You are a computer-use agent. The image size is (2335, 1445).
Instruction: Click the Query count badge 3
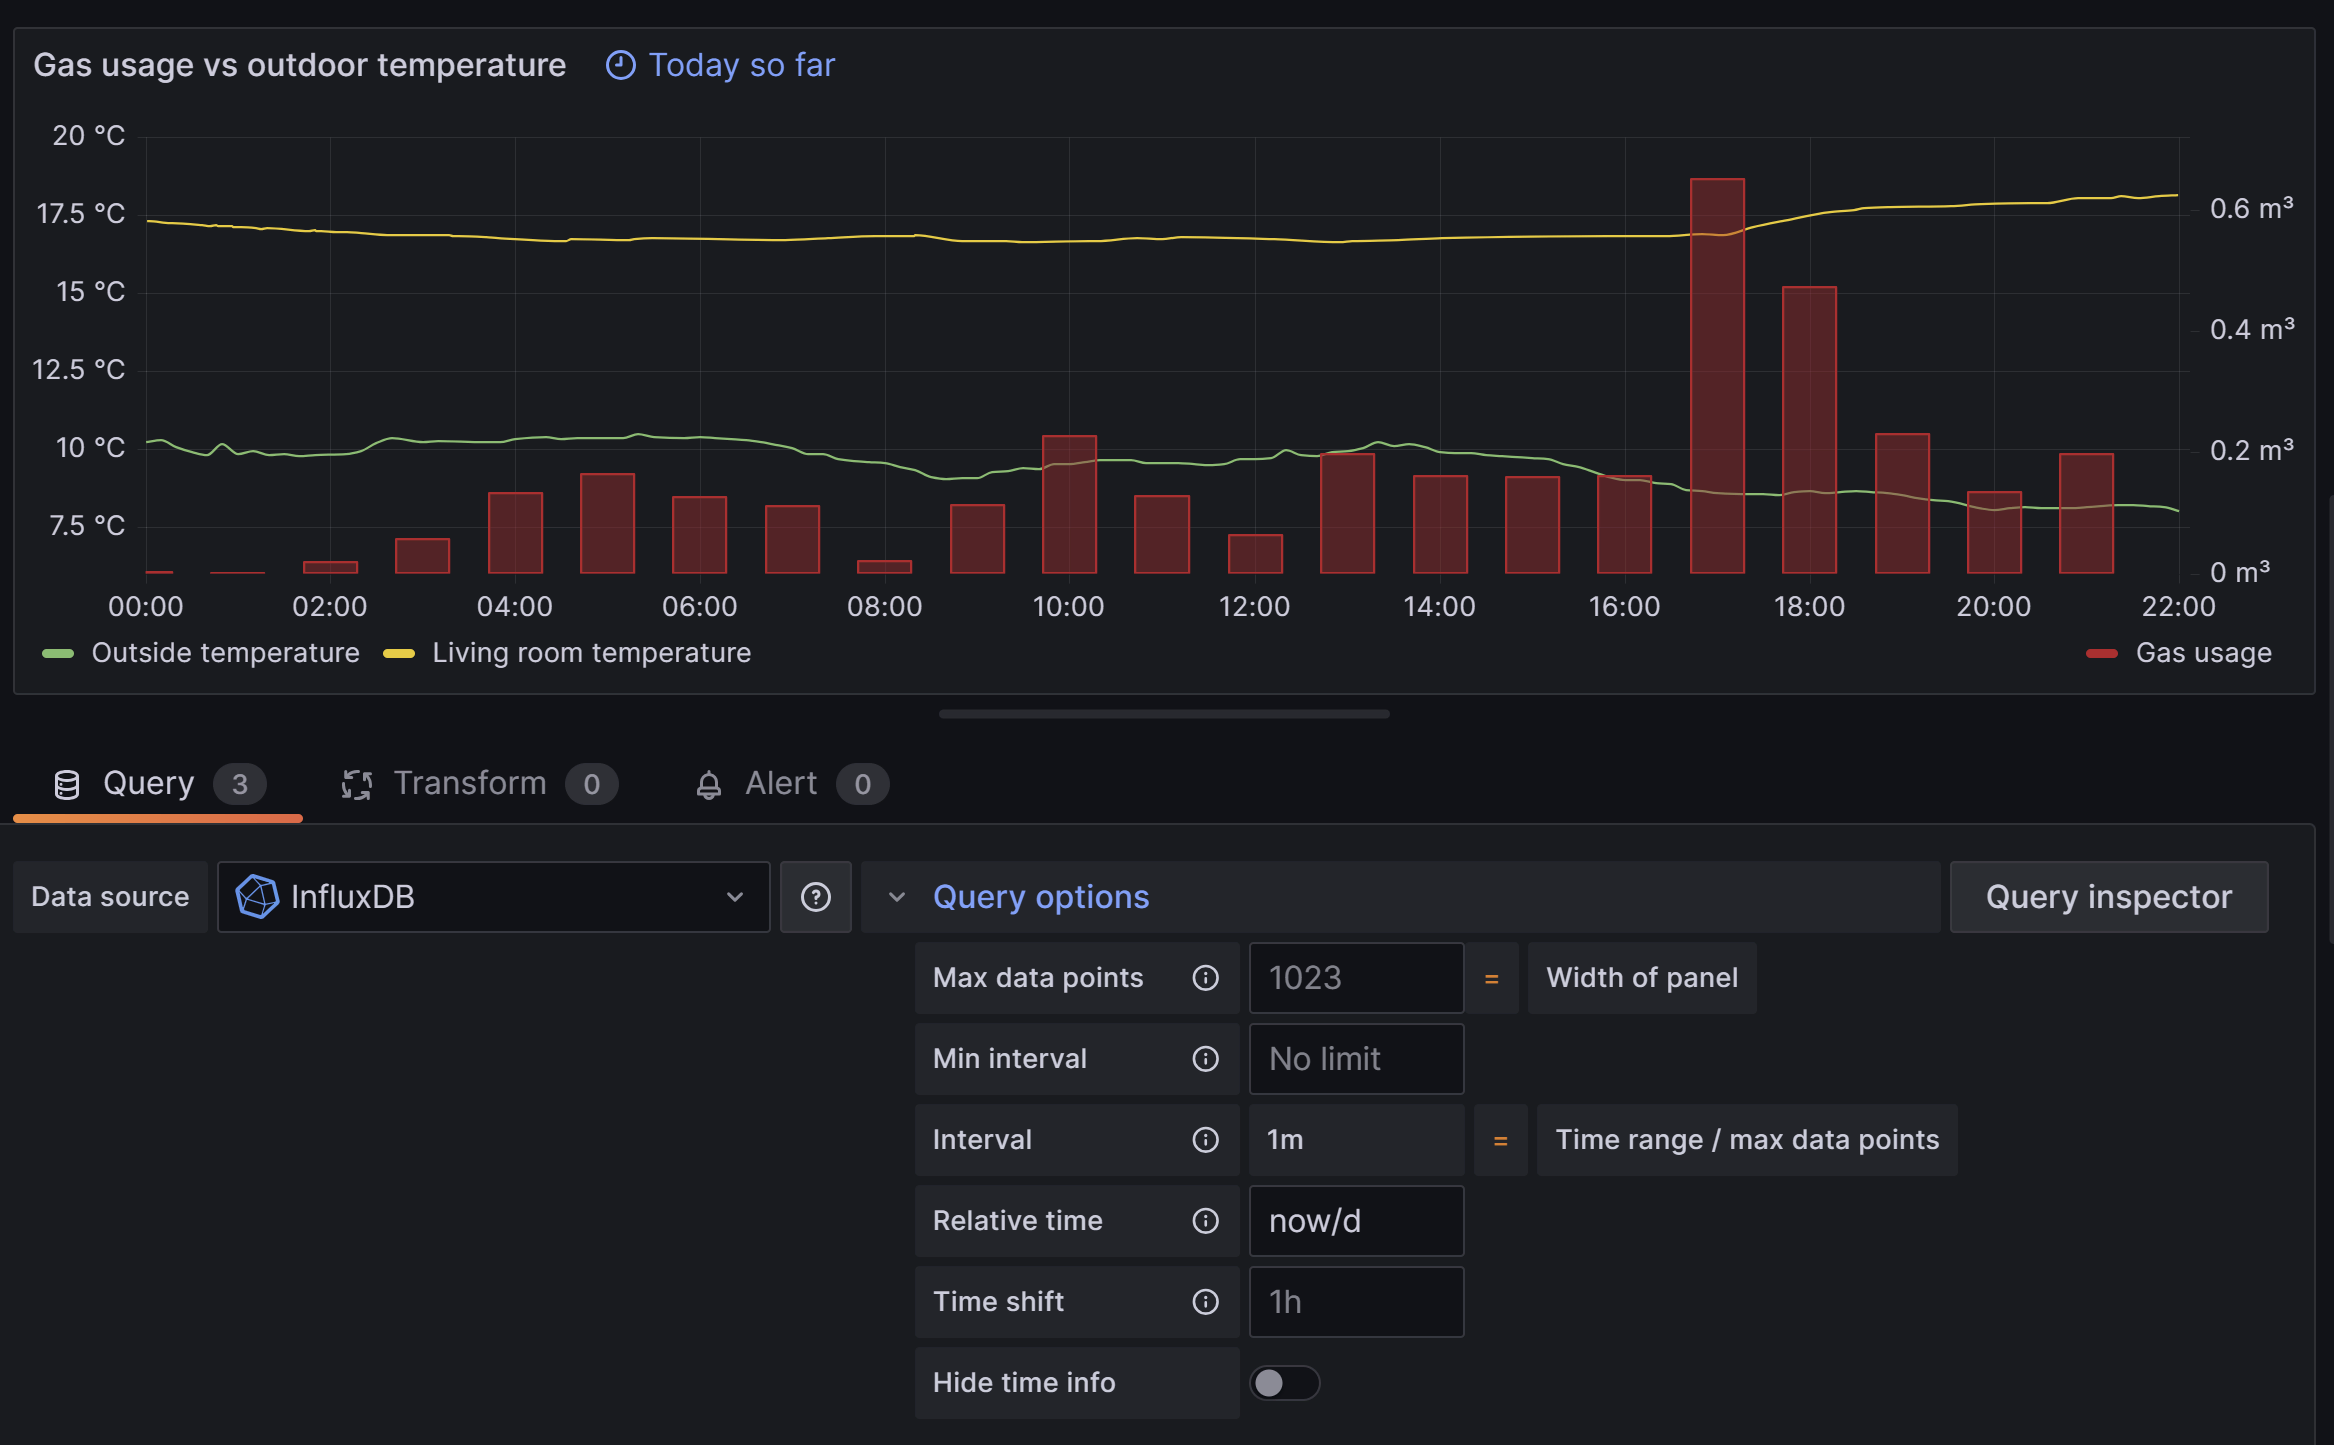(x=239, y=784)
